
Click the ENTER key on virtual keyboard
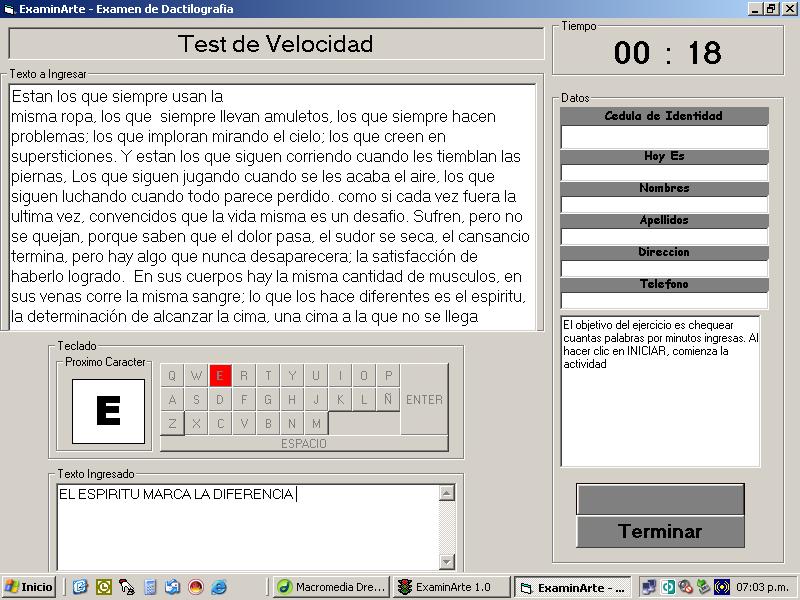coord(424,399)
